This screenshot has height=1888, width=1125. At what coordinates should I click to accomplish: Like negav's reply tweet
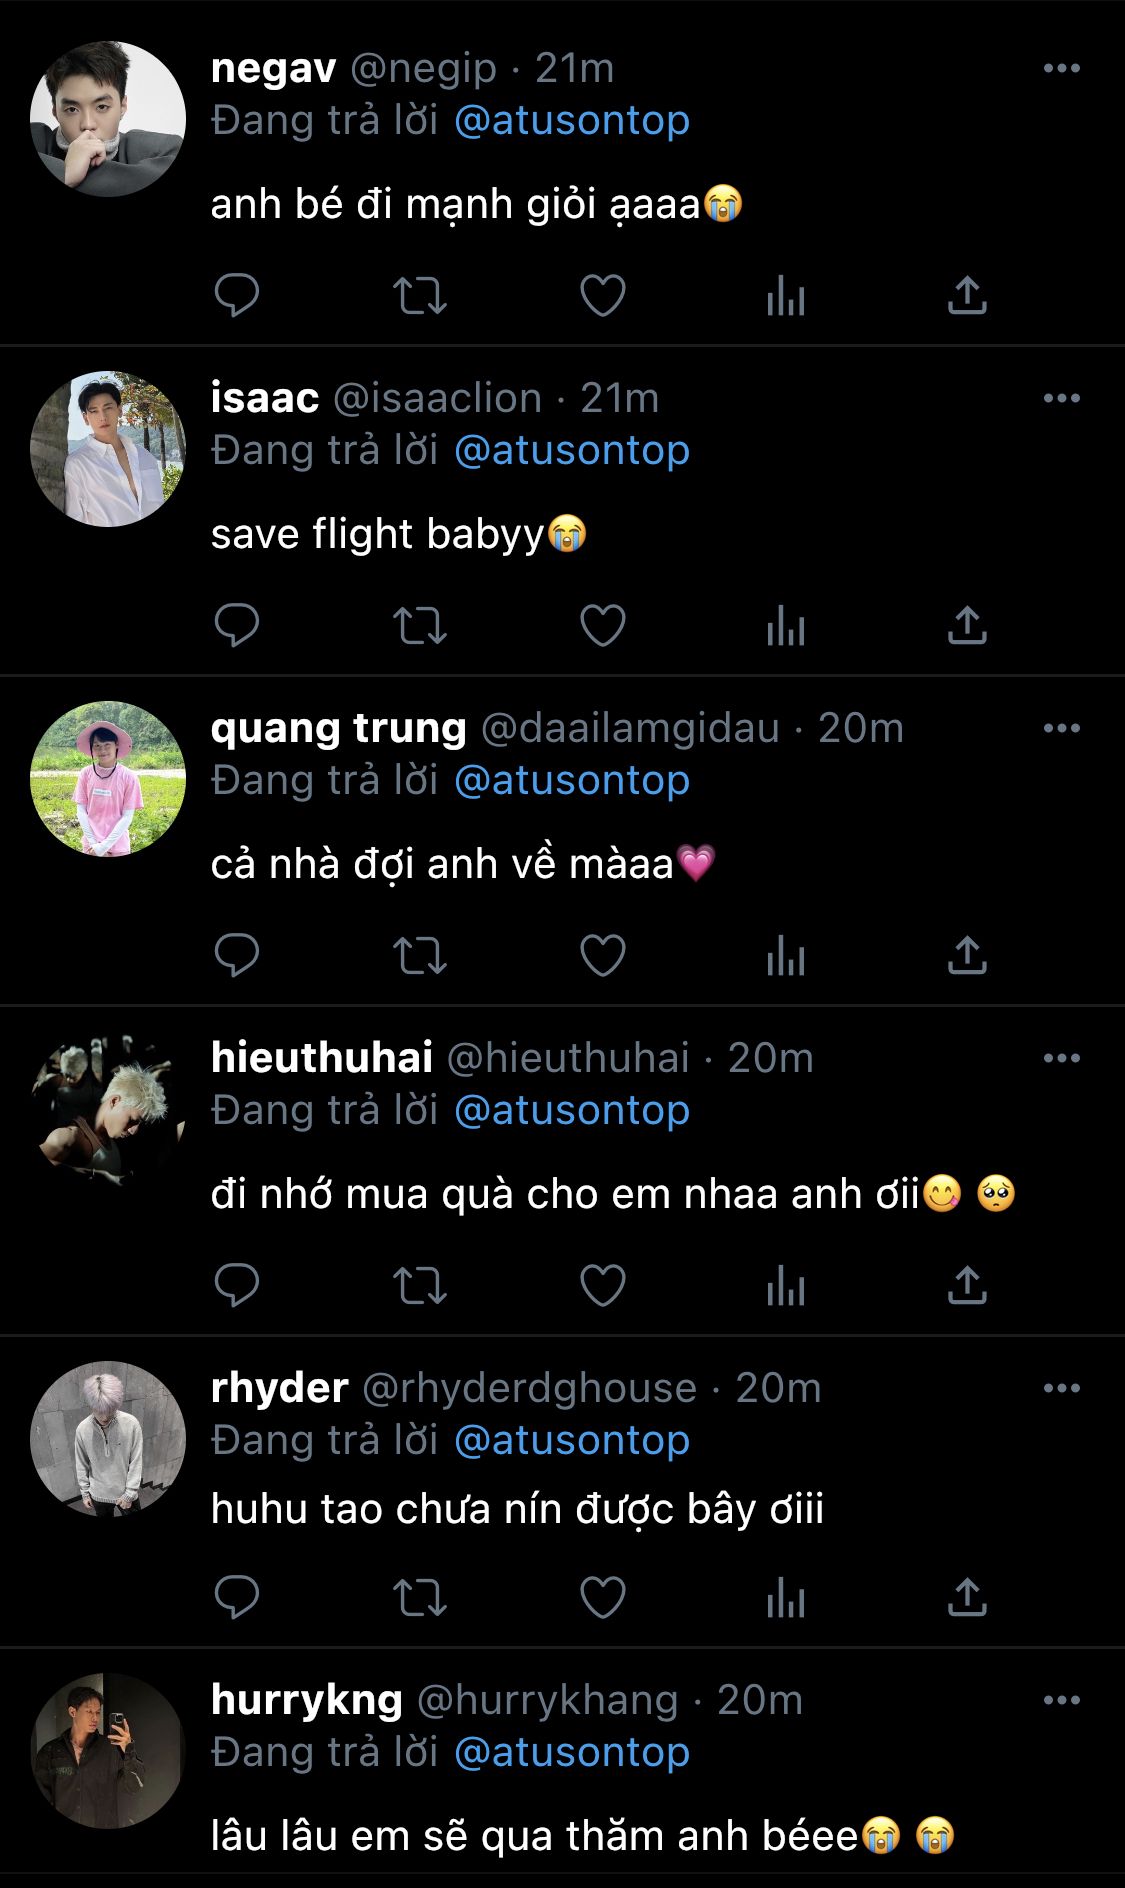(x=603, y=296)
